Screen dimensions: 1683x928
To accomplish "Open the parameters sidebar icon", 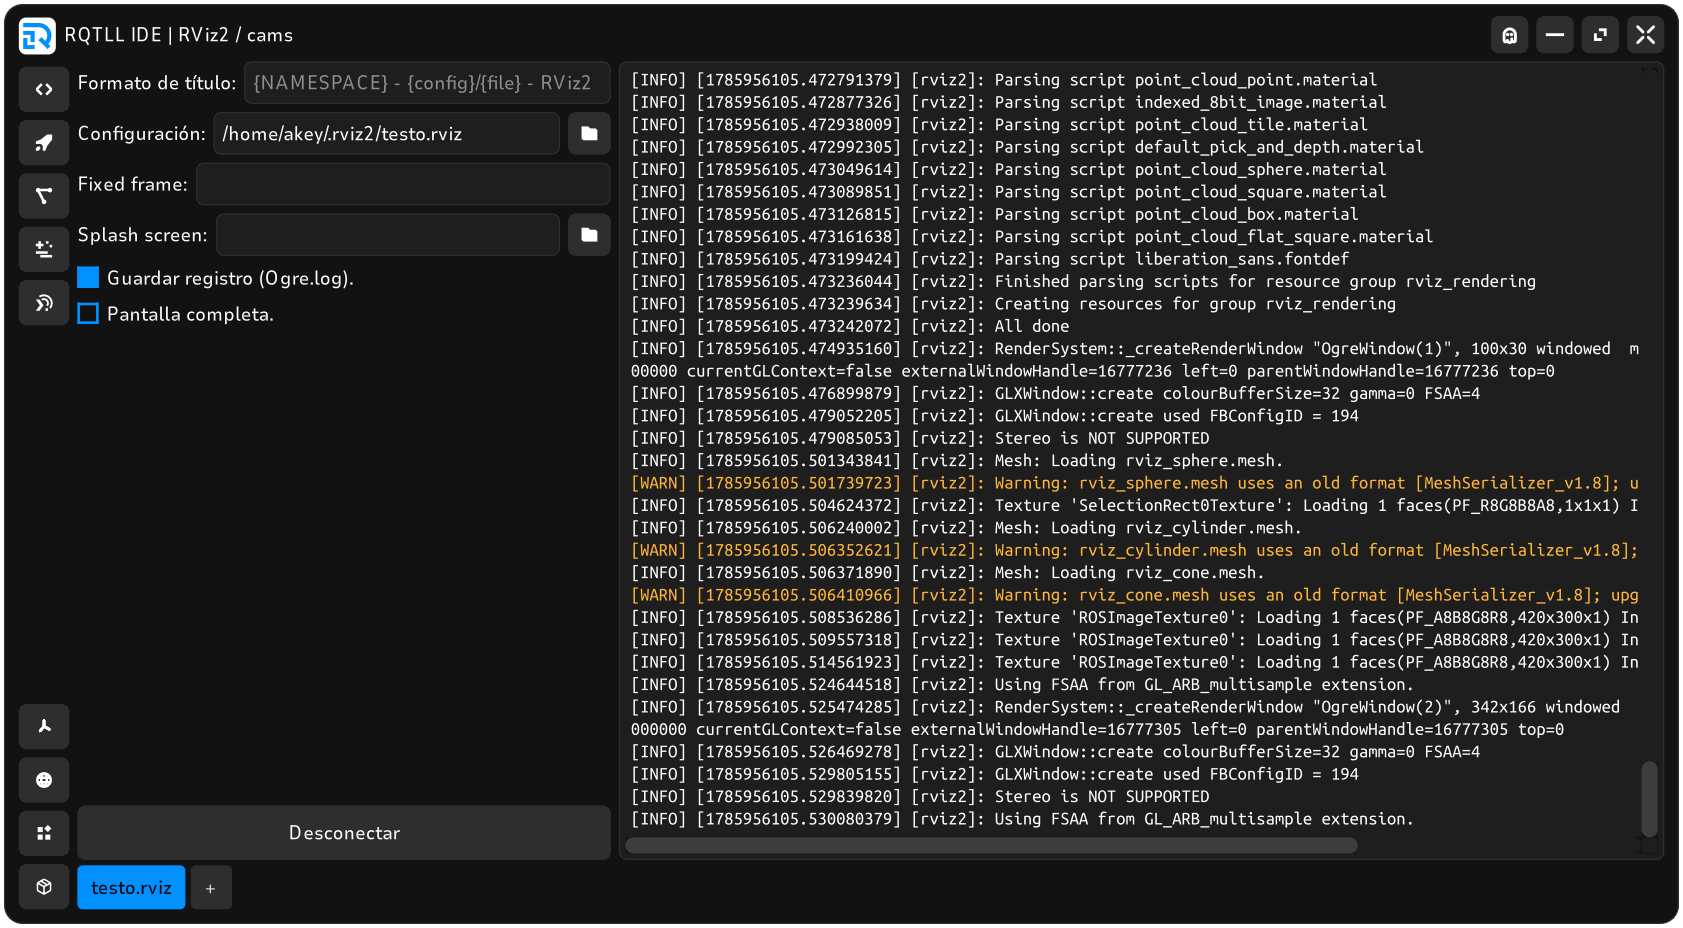I will (x=44, y=249).
